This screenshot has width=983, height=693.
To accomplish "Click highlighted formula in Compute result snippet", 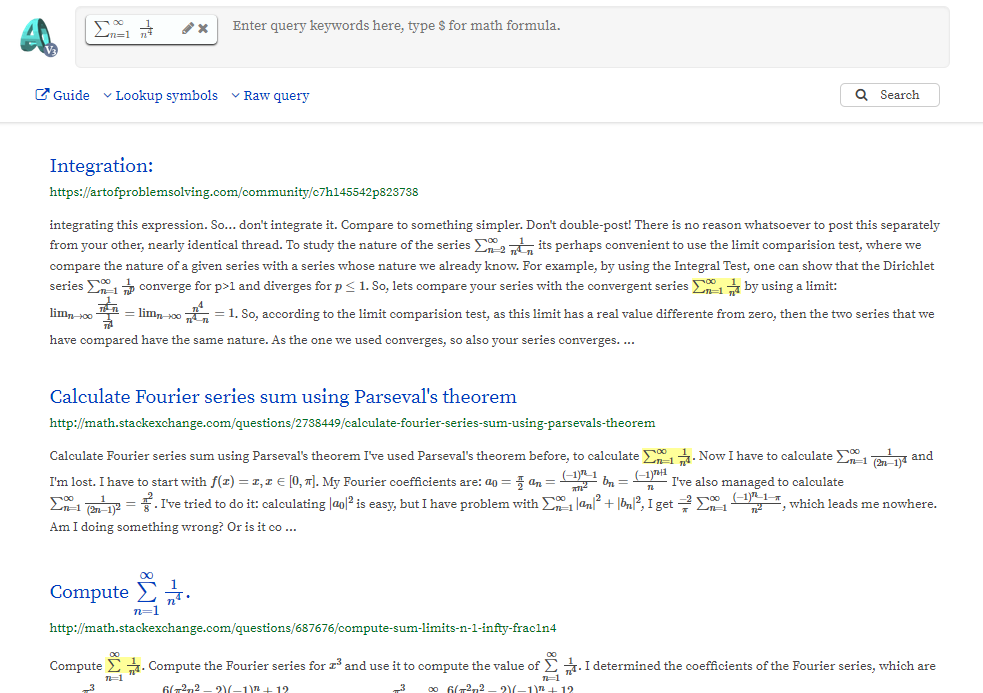I will click(124, 666).
